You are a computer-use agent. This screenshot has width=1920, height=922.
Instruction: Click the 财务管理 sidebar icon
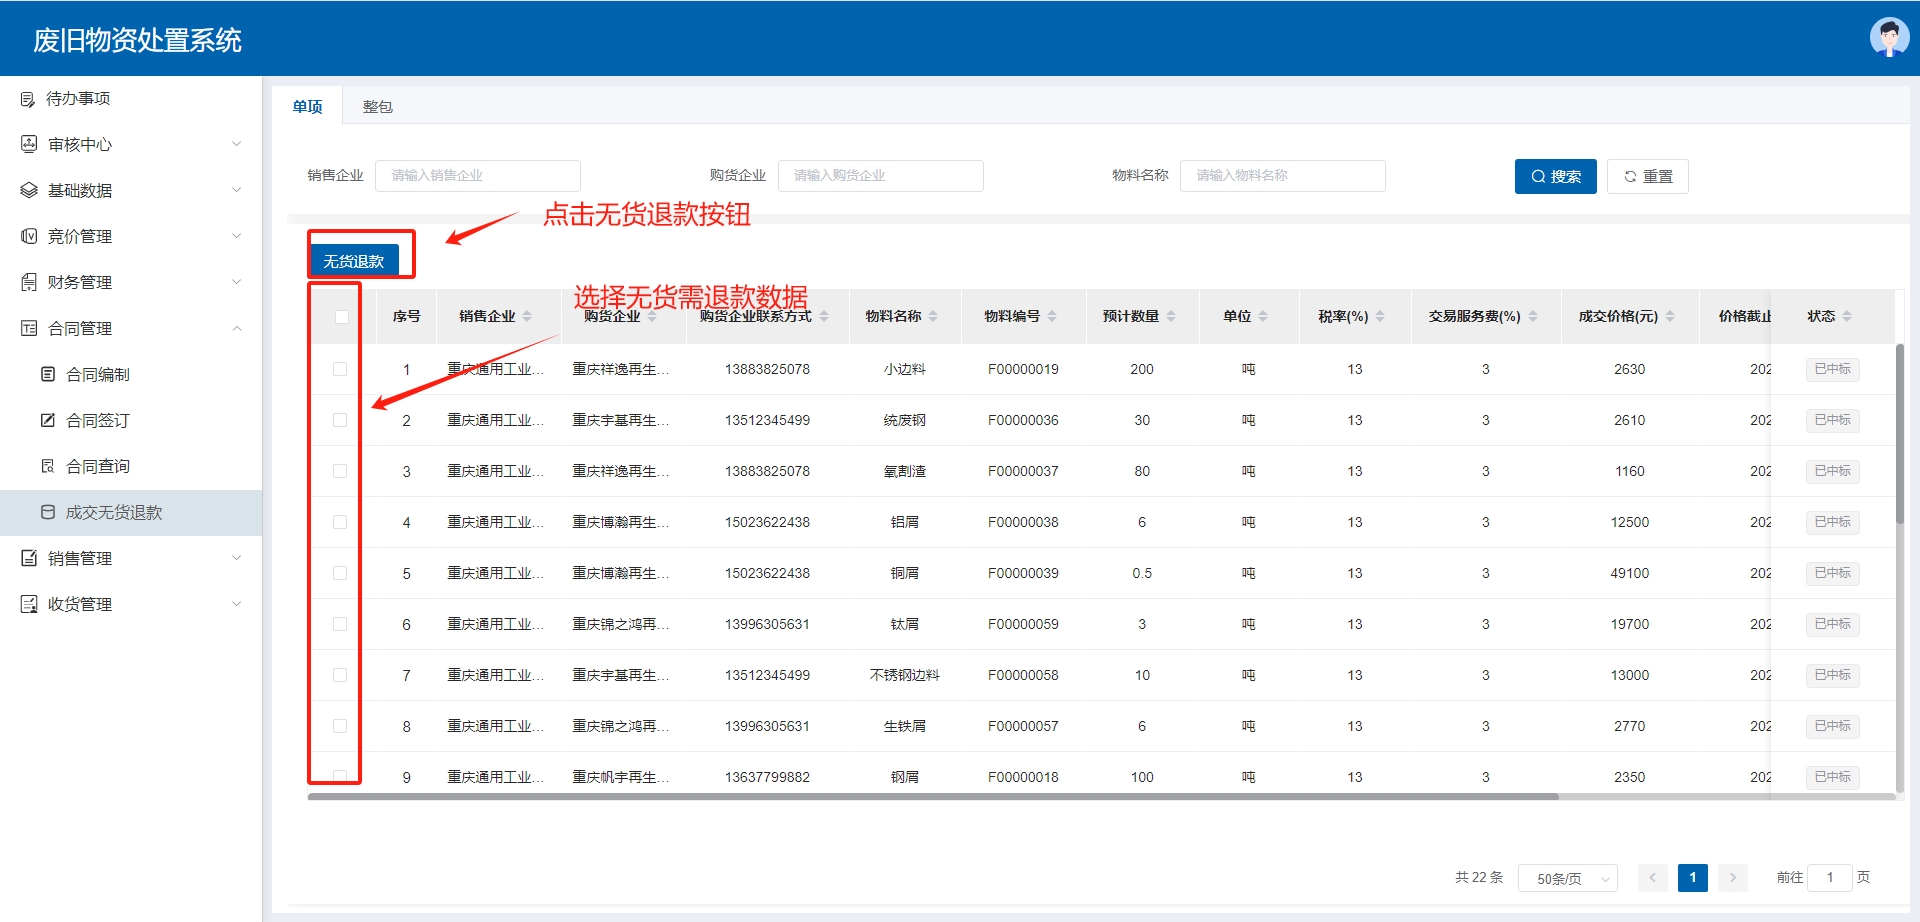click(x=29, y=283)
